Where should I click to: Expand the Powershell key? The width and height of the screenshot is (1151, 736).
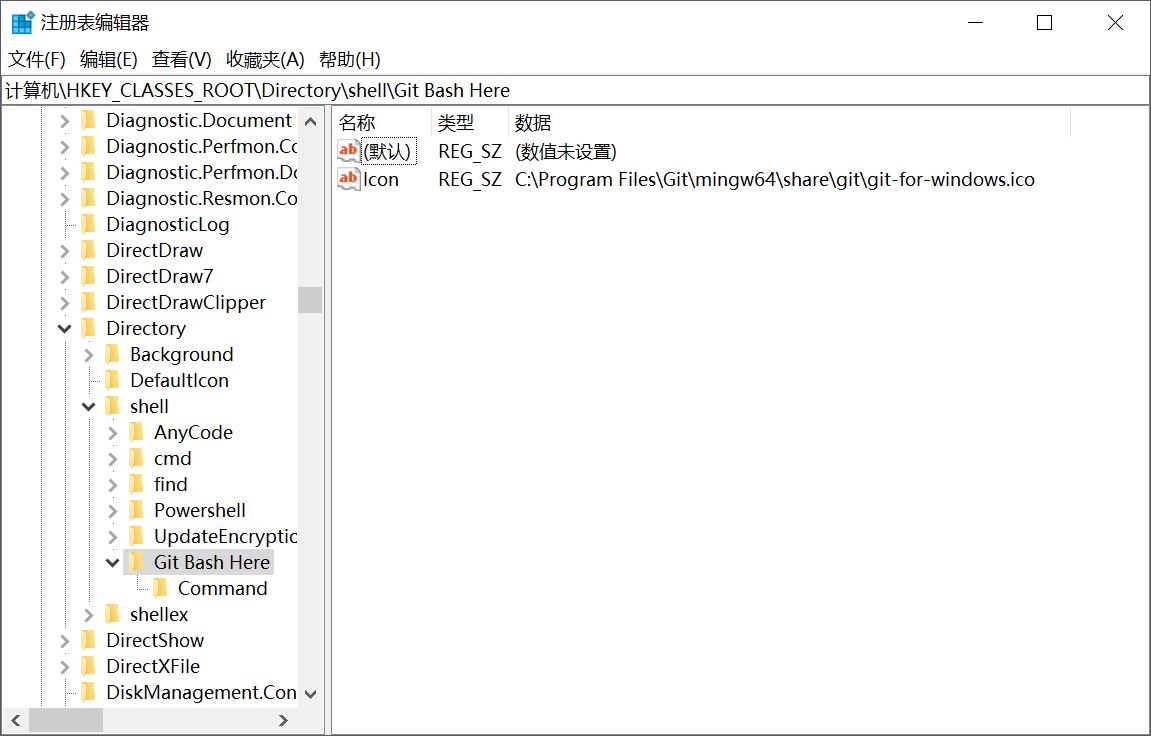113,511
